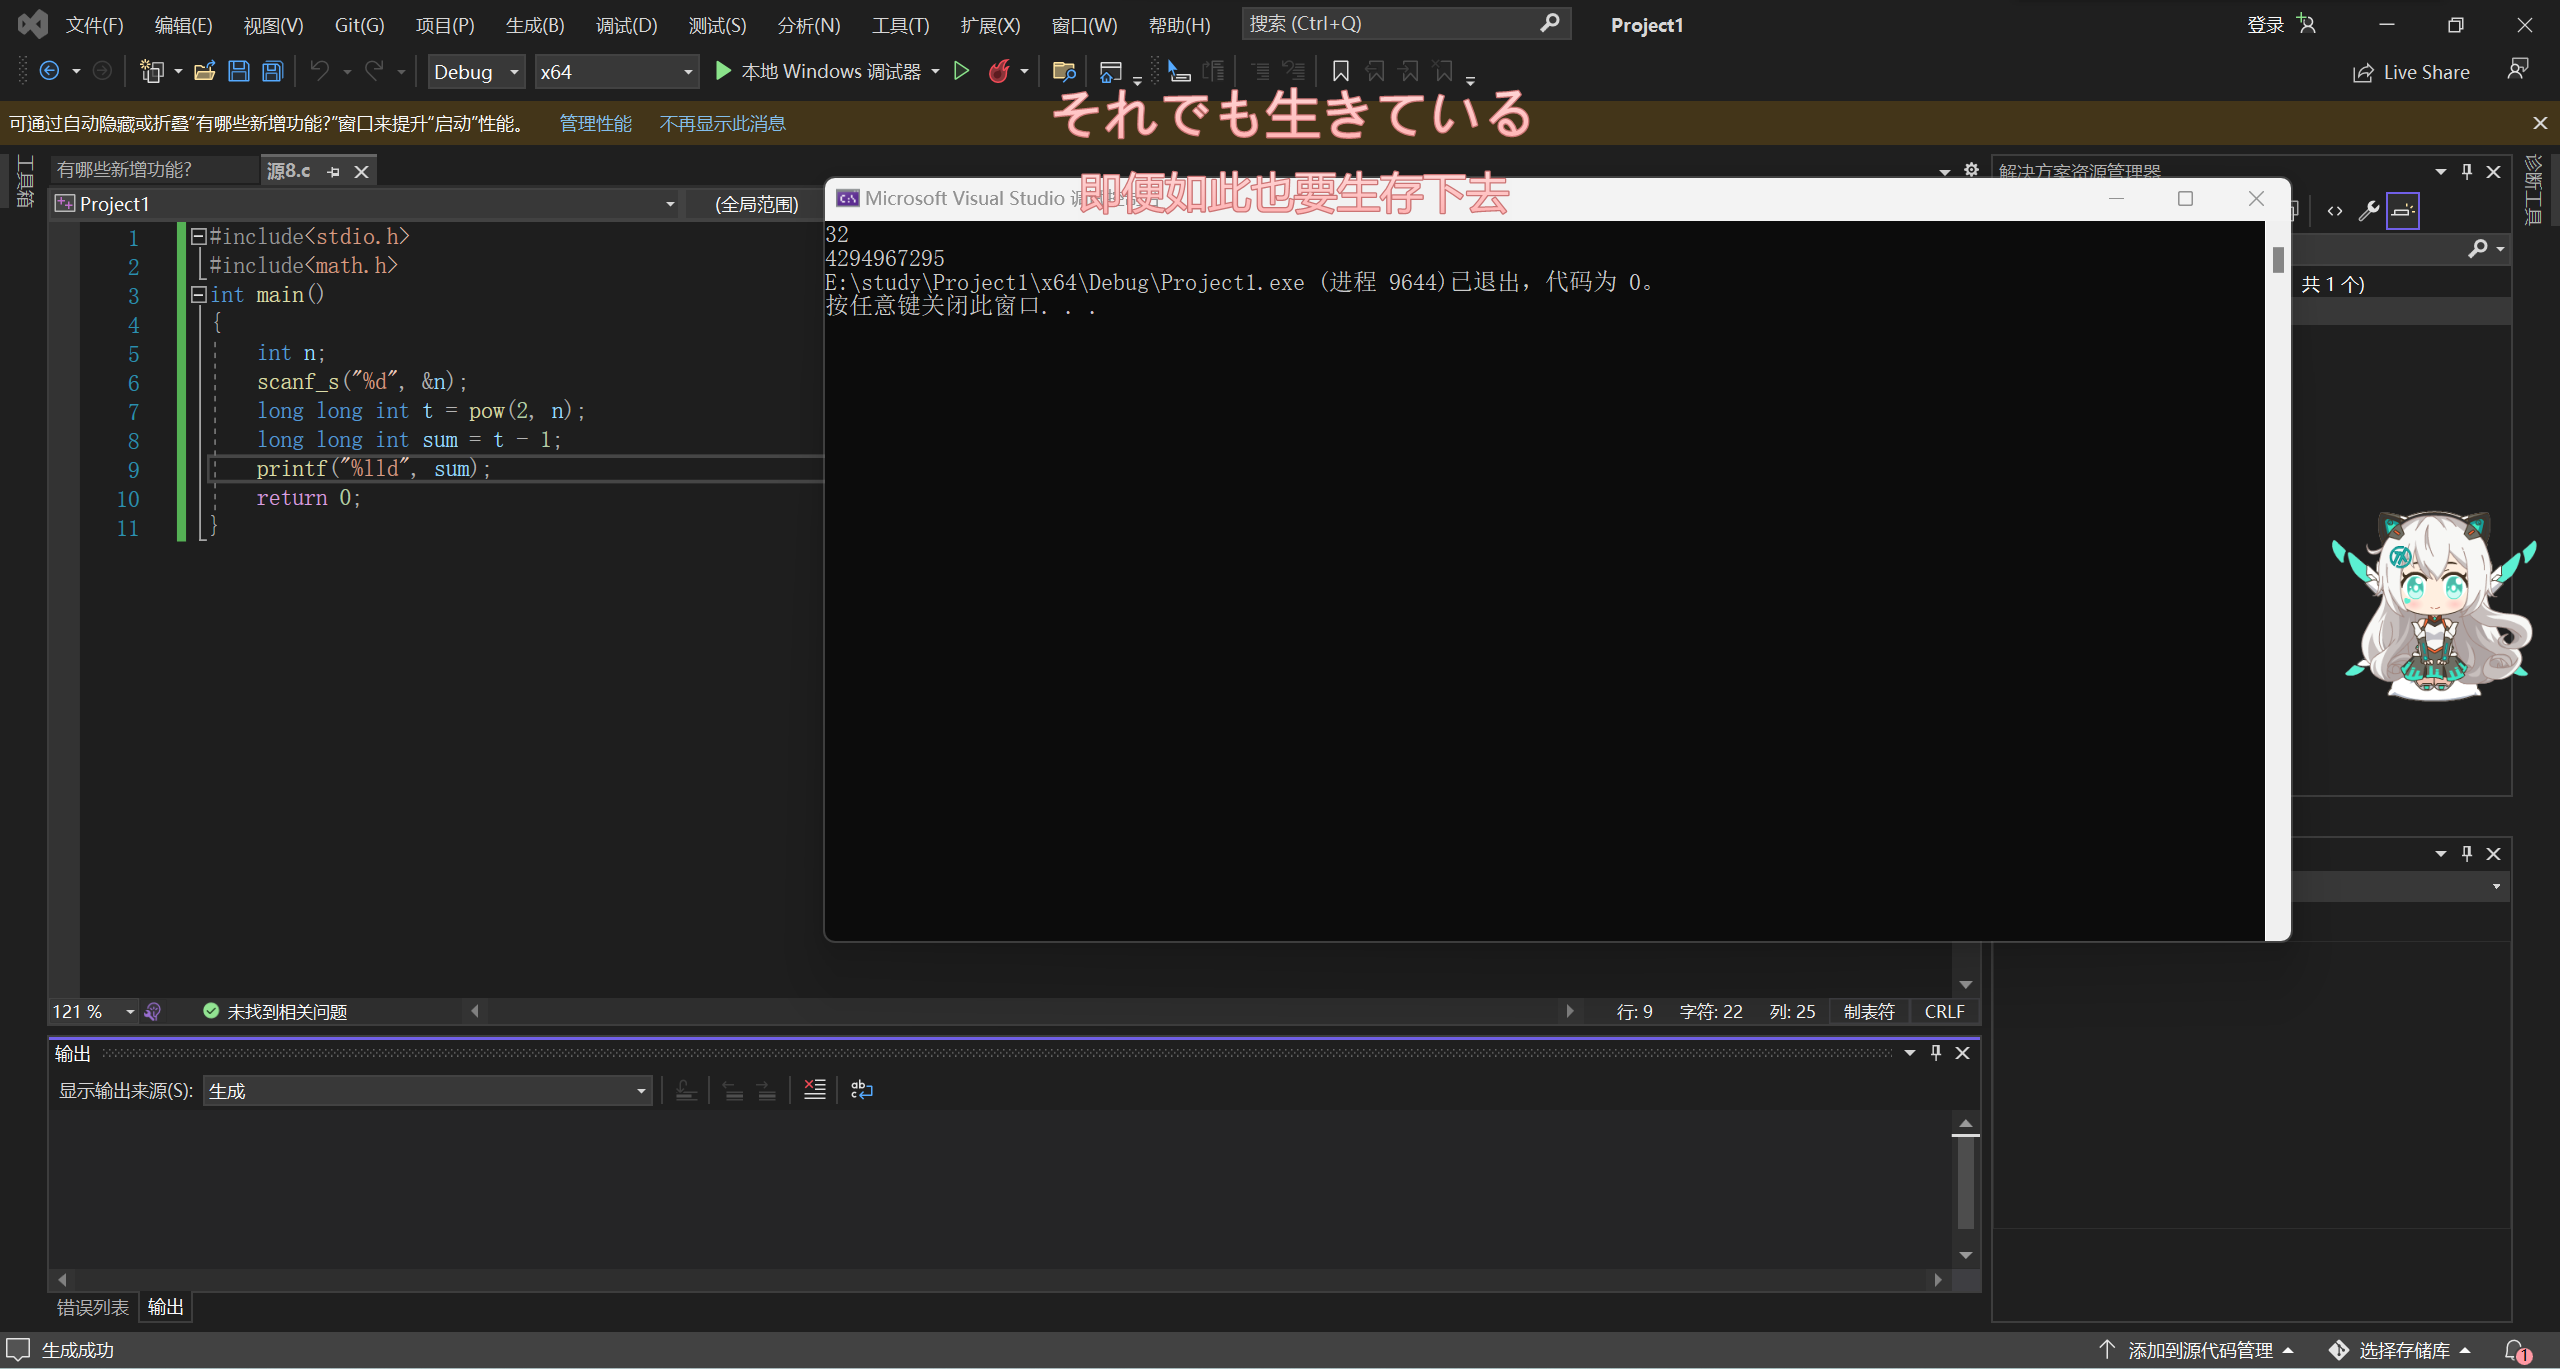2560x1369 pixels.
Task: Click the Navigate Backward arrow icon
Action: 49,71
